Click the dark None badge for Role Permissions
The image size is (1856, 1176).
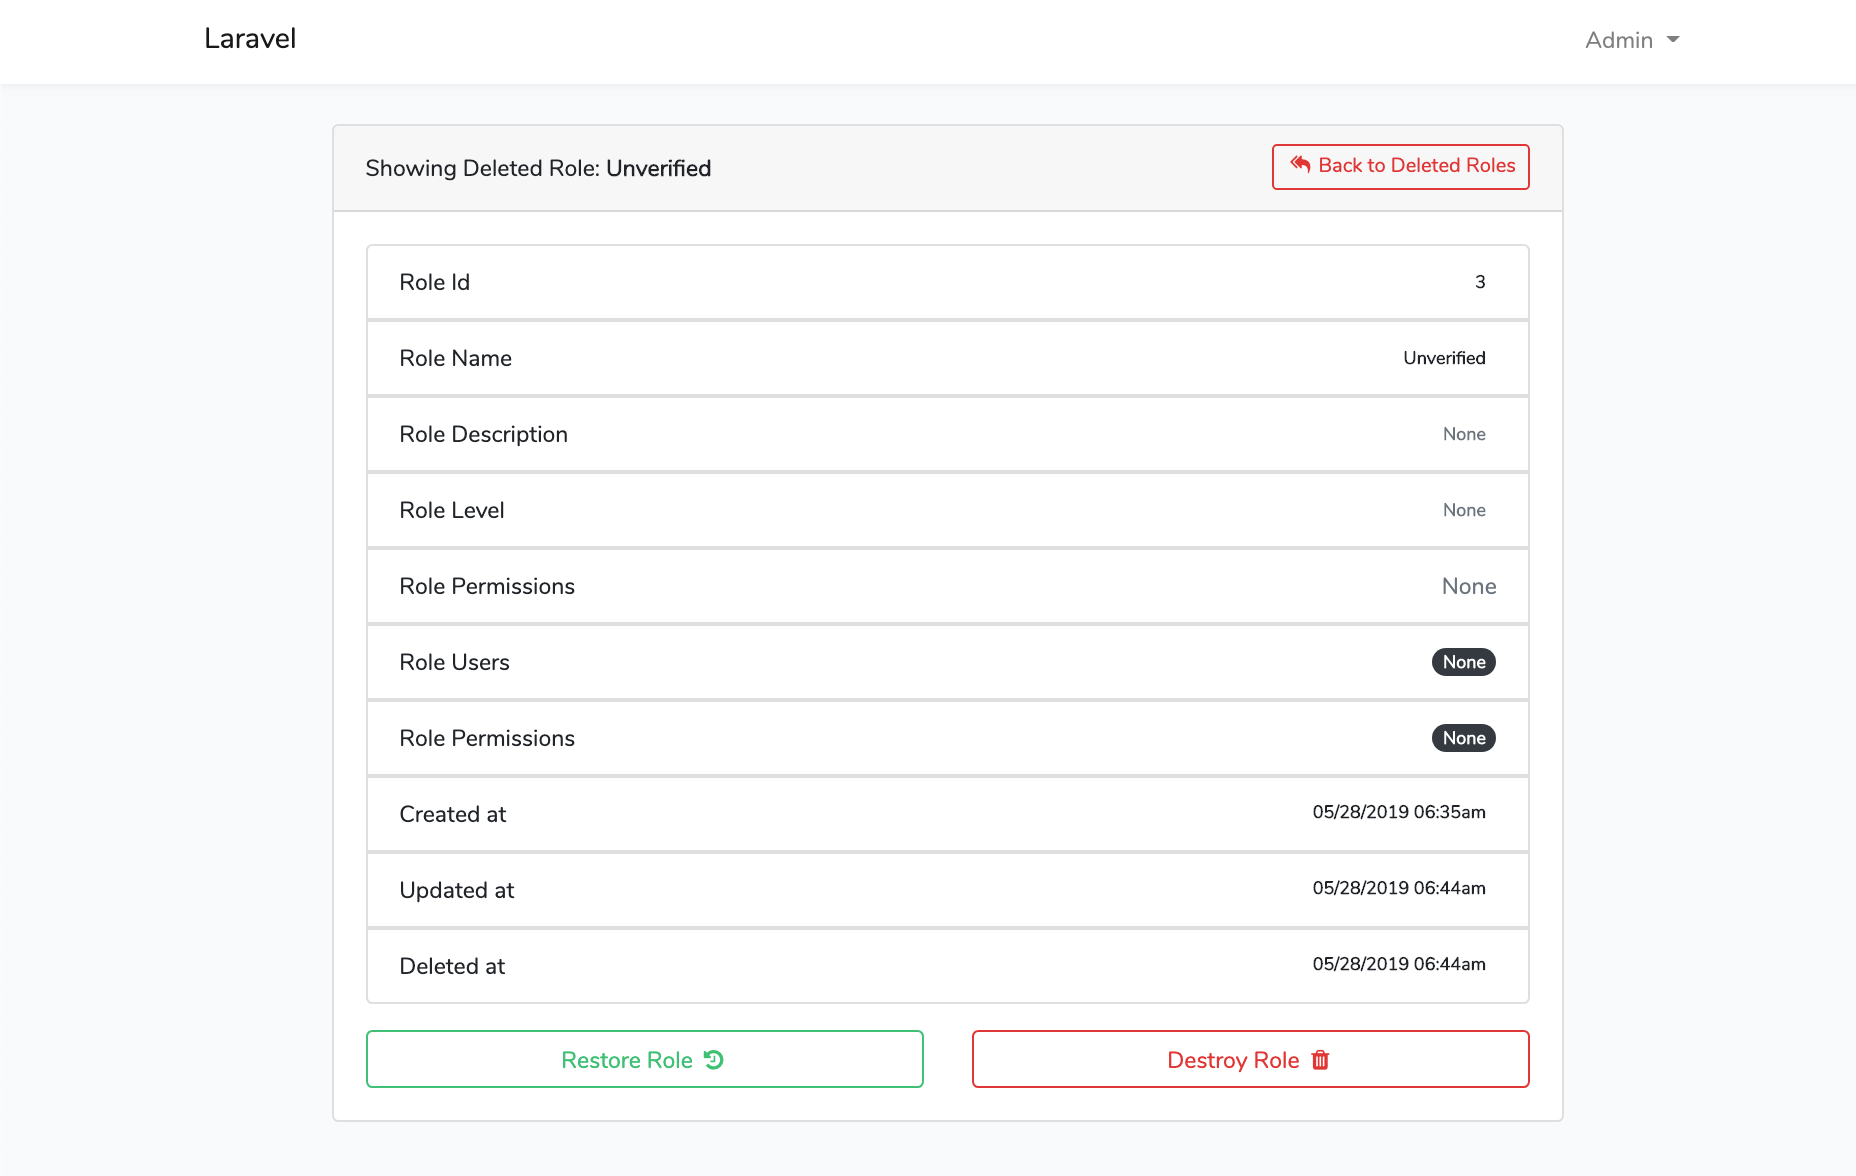pos(1463,738)
